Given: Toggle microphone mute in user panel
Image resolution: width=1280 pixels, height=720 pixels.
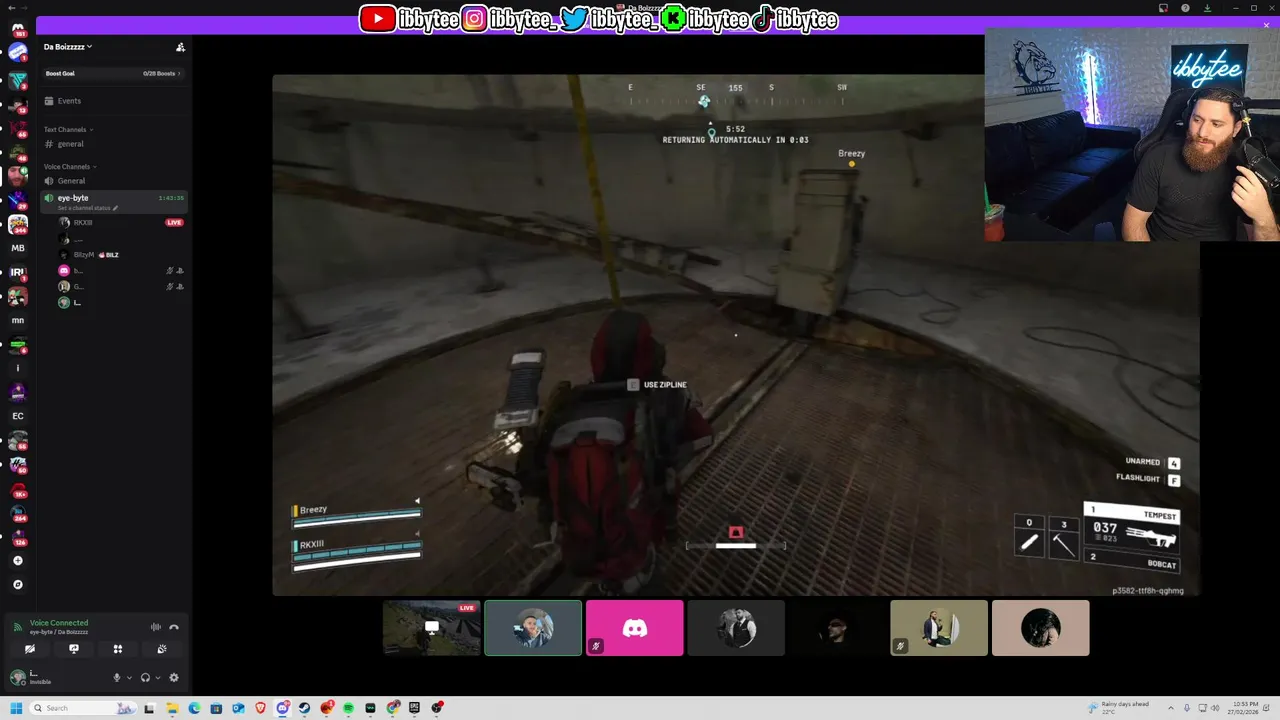Looking at the screenshot, I should pos(117,678).
